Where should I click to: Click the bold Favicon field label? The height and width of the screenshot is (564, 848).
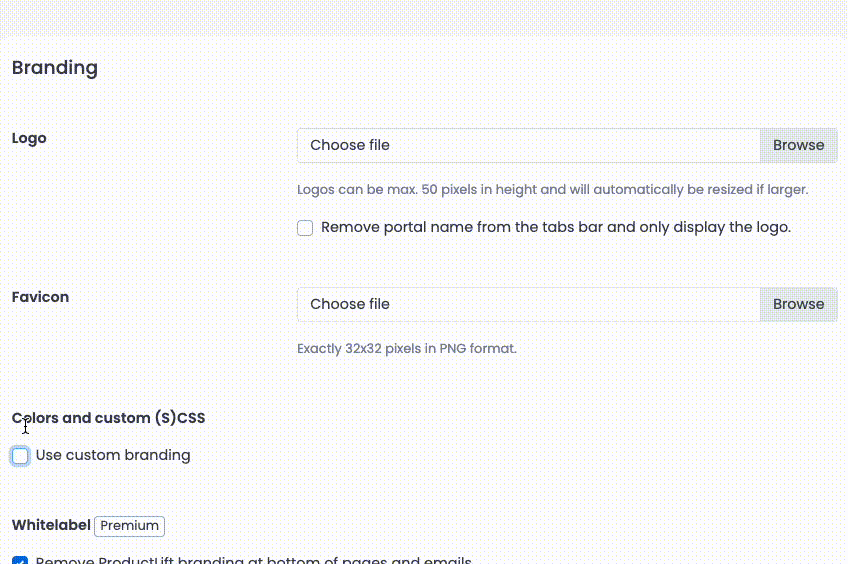coord(40,297)
